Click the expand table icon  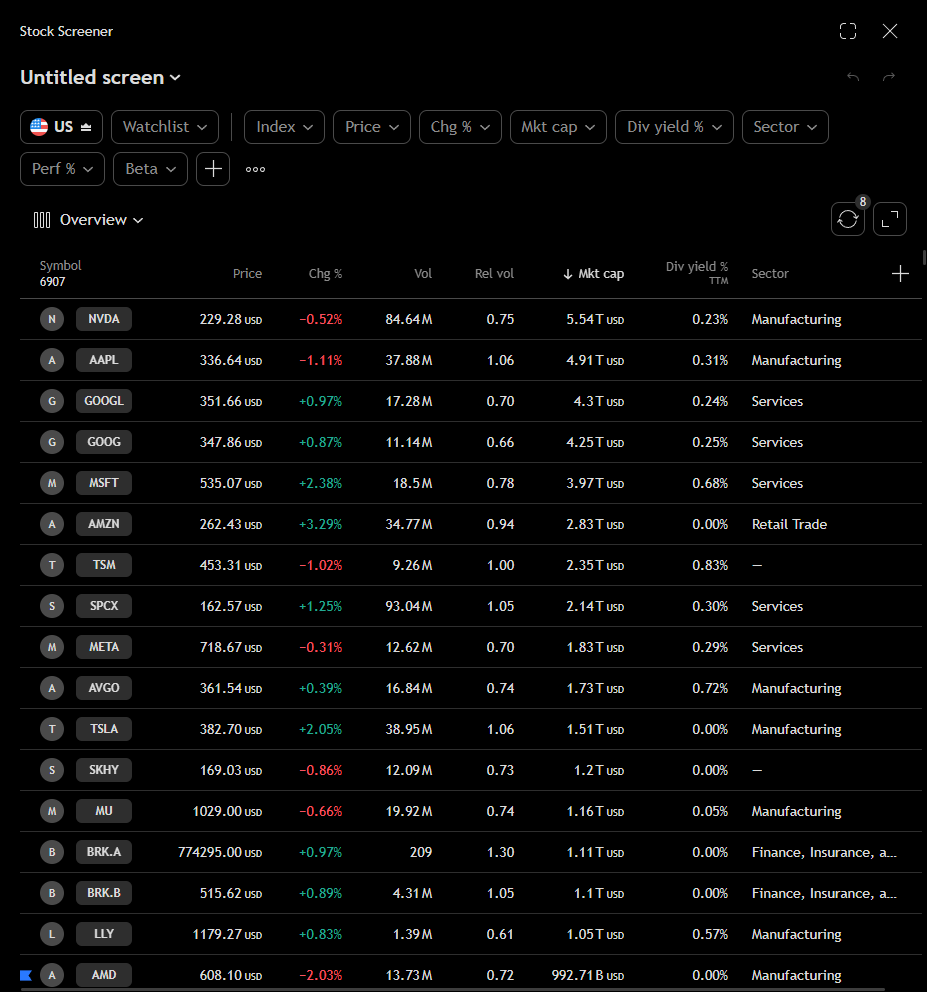tap(890, 219)
